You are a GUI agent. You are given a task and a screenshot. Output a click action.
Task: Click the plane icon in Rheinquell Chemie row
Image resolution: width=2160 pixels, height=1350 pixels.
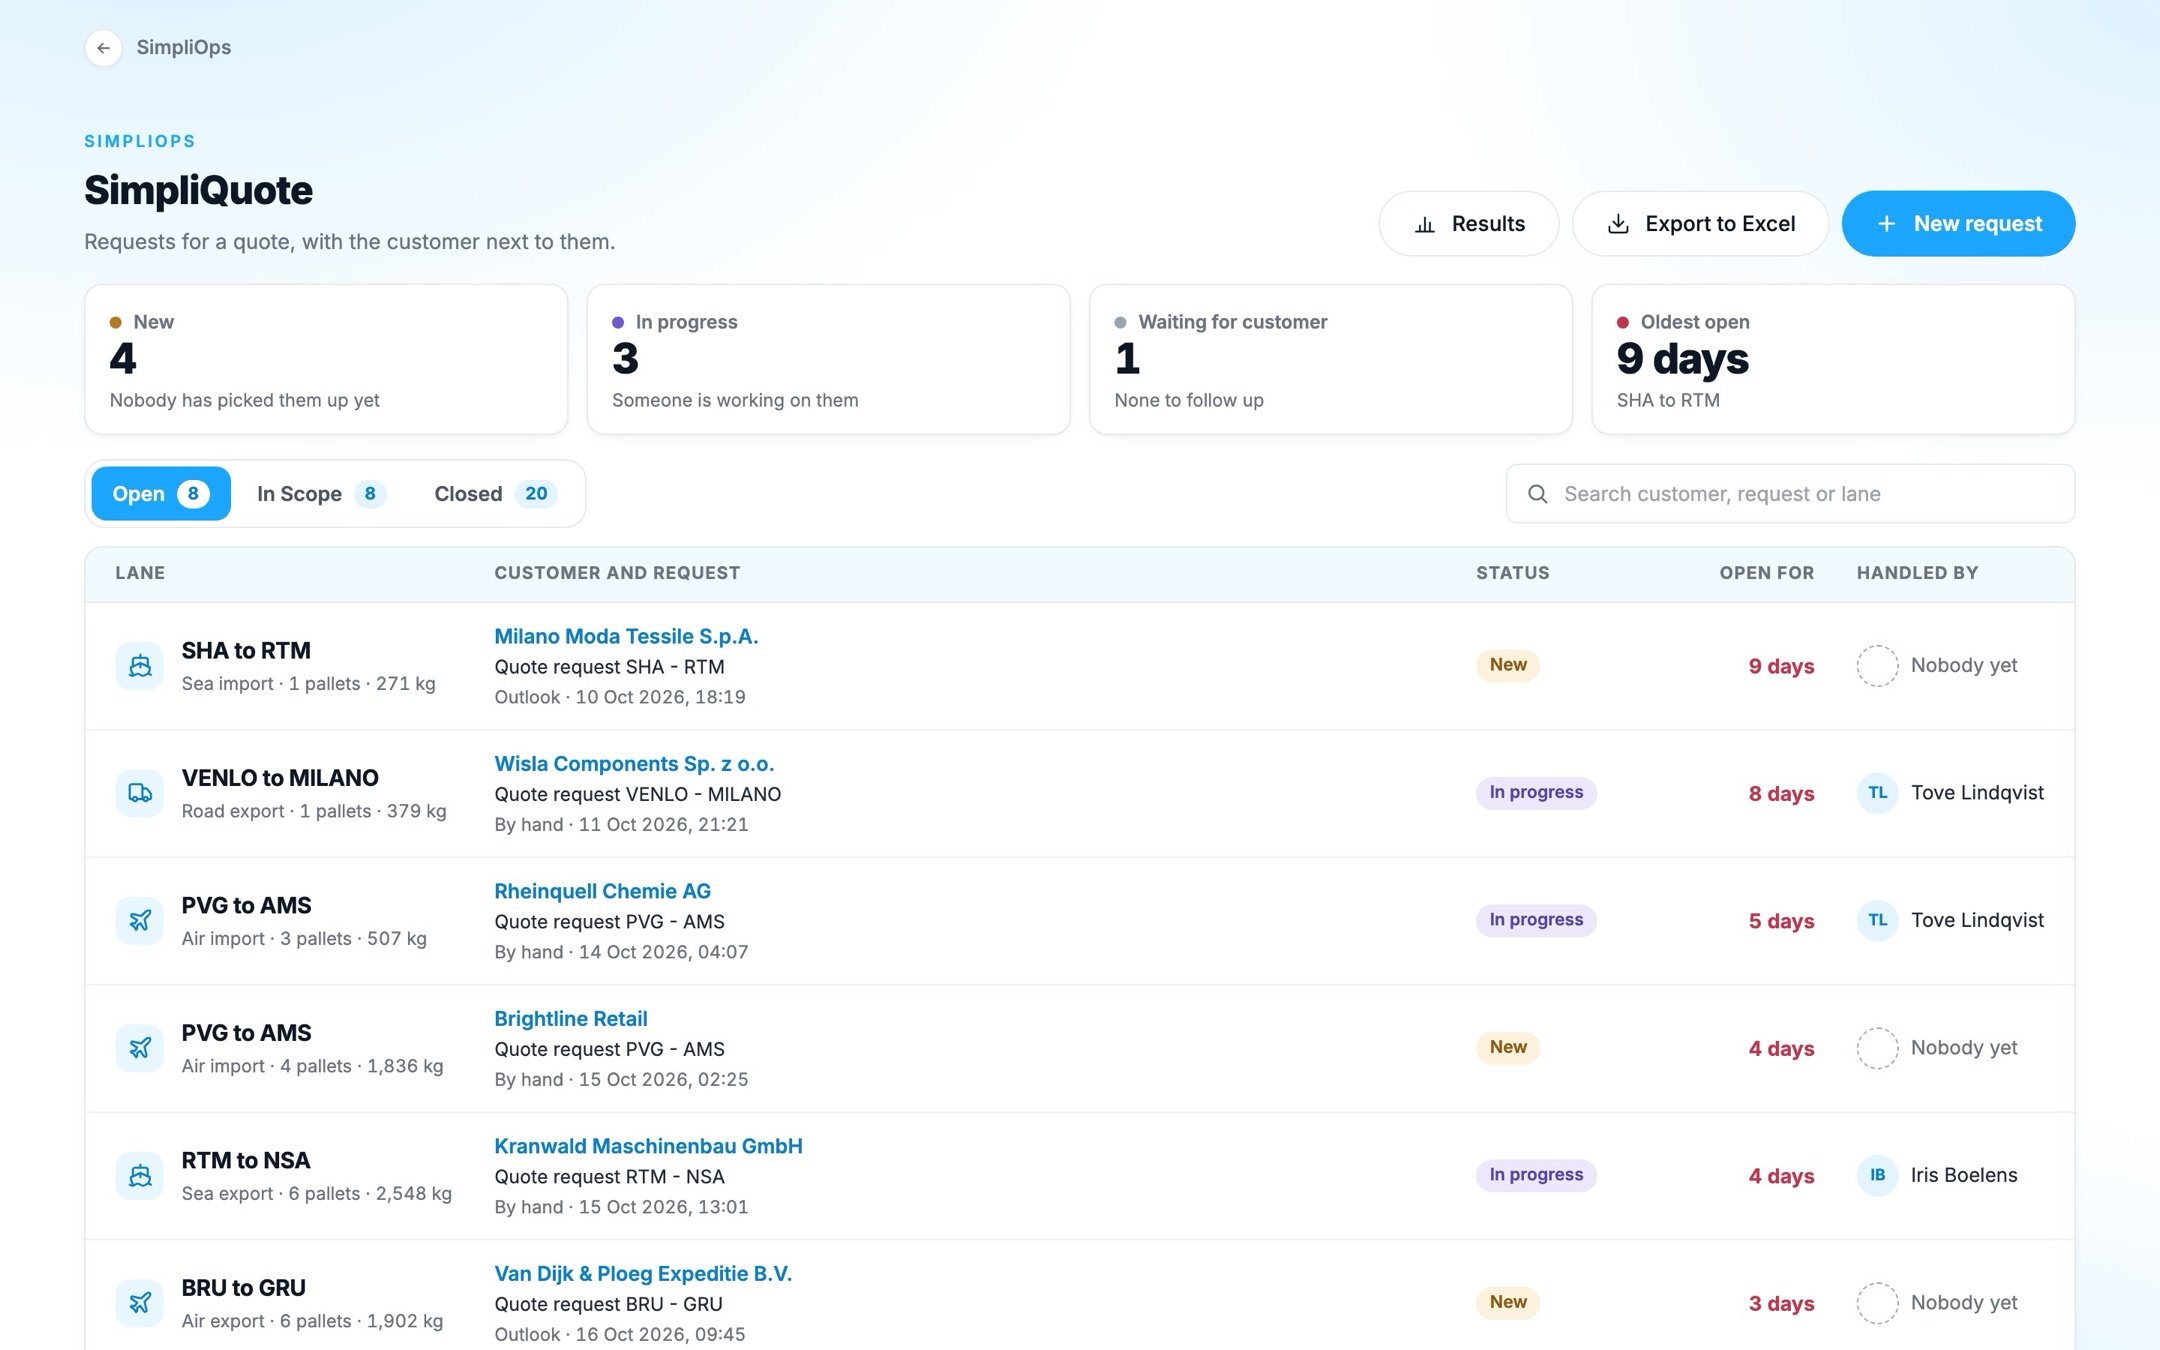pos(140,920)
